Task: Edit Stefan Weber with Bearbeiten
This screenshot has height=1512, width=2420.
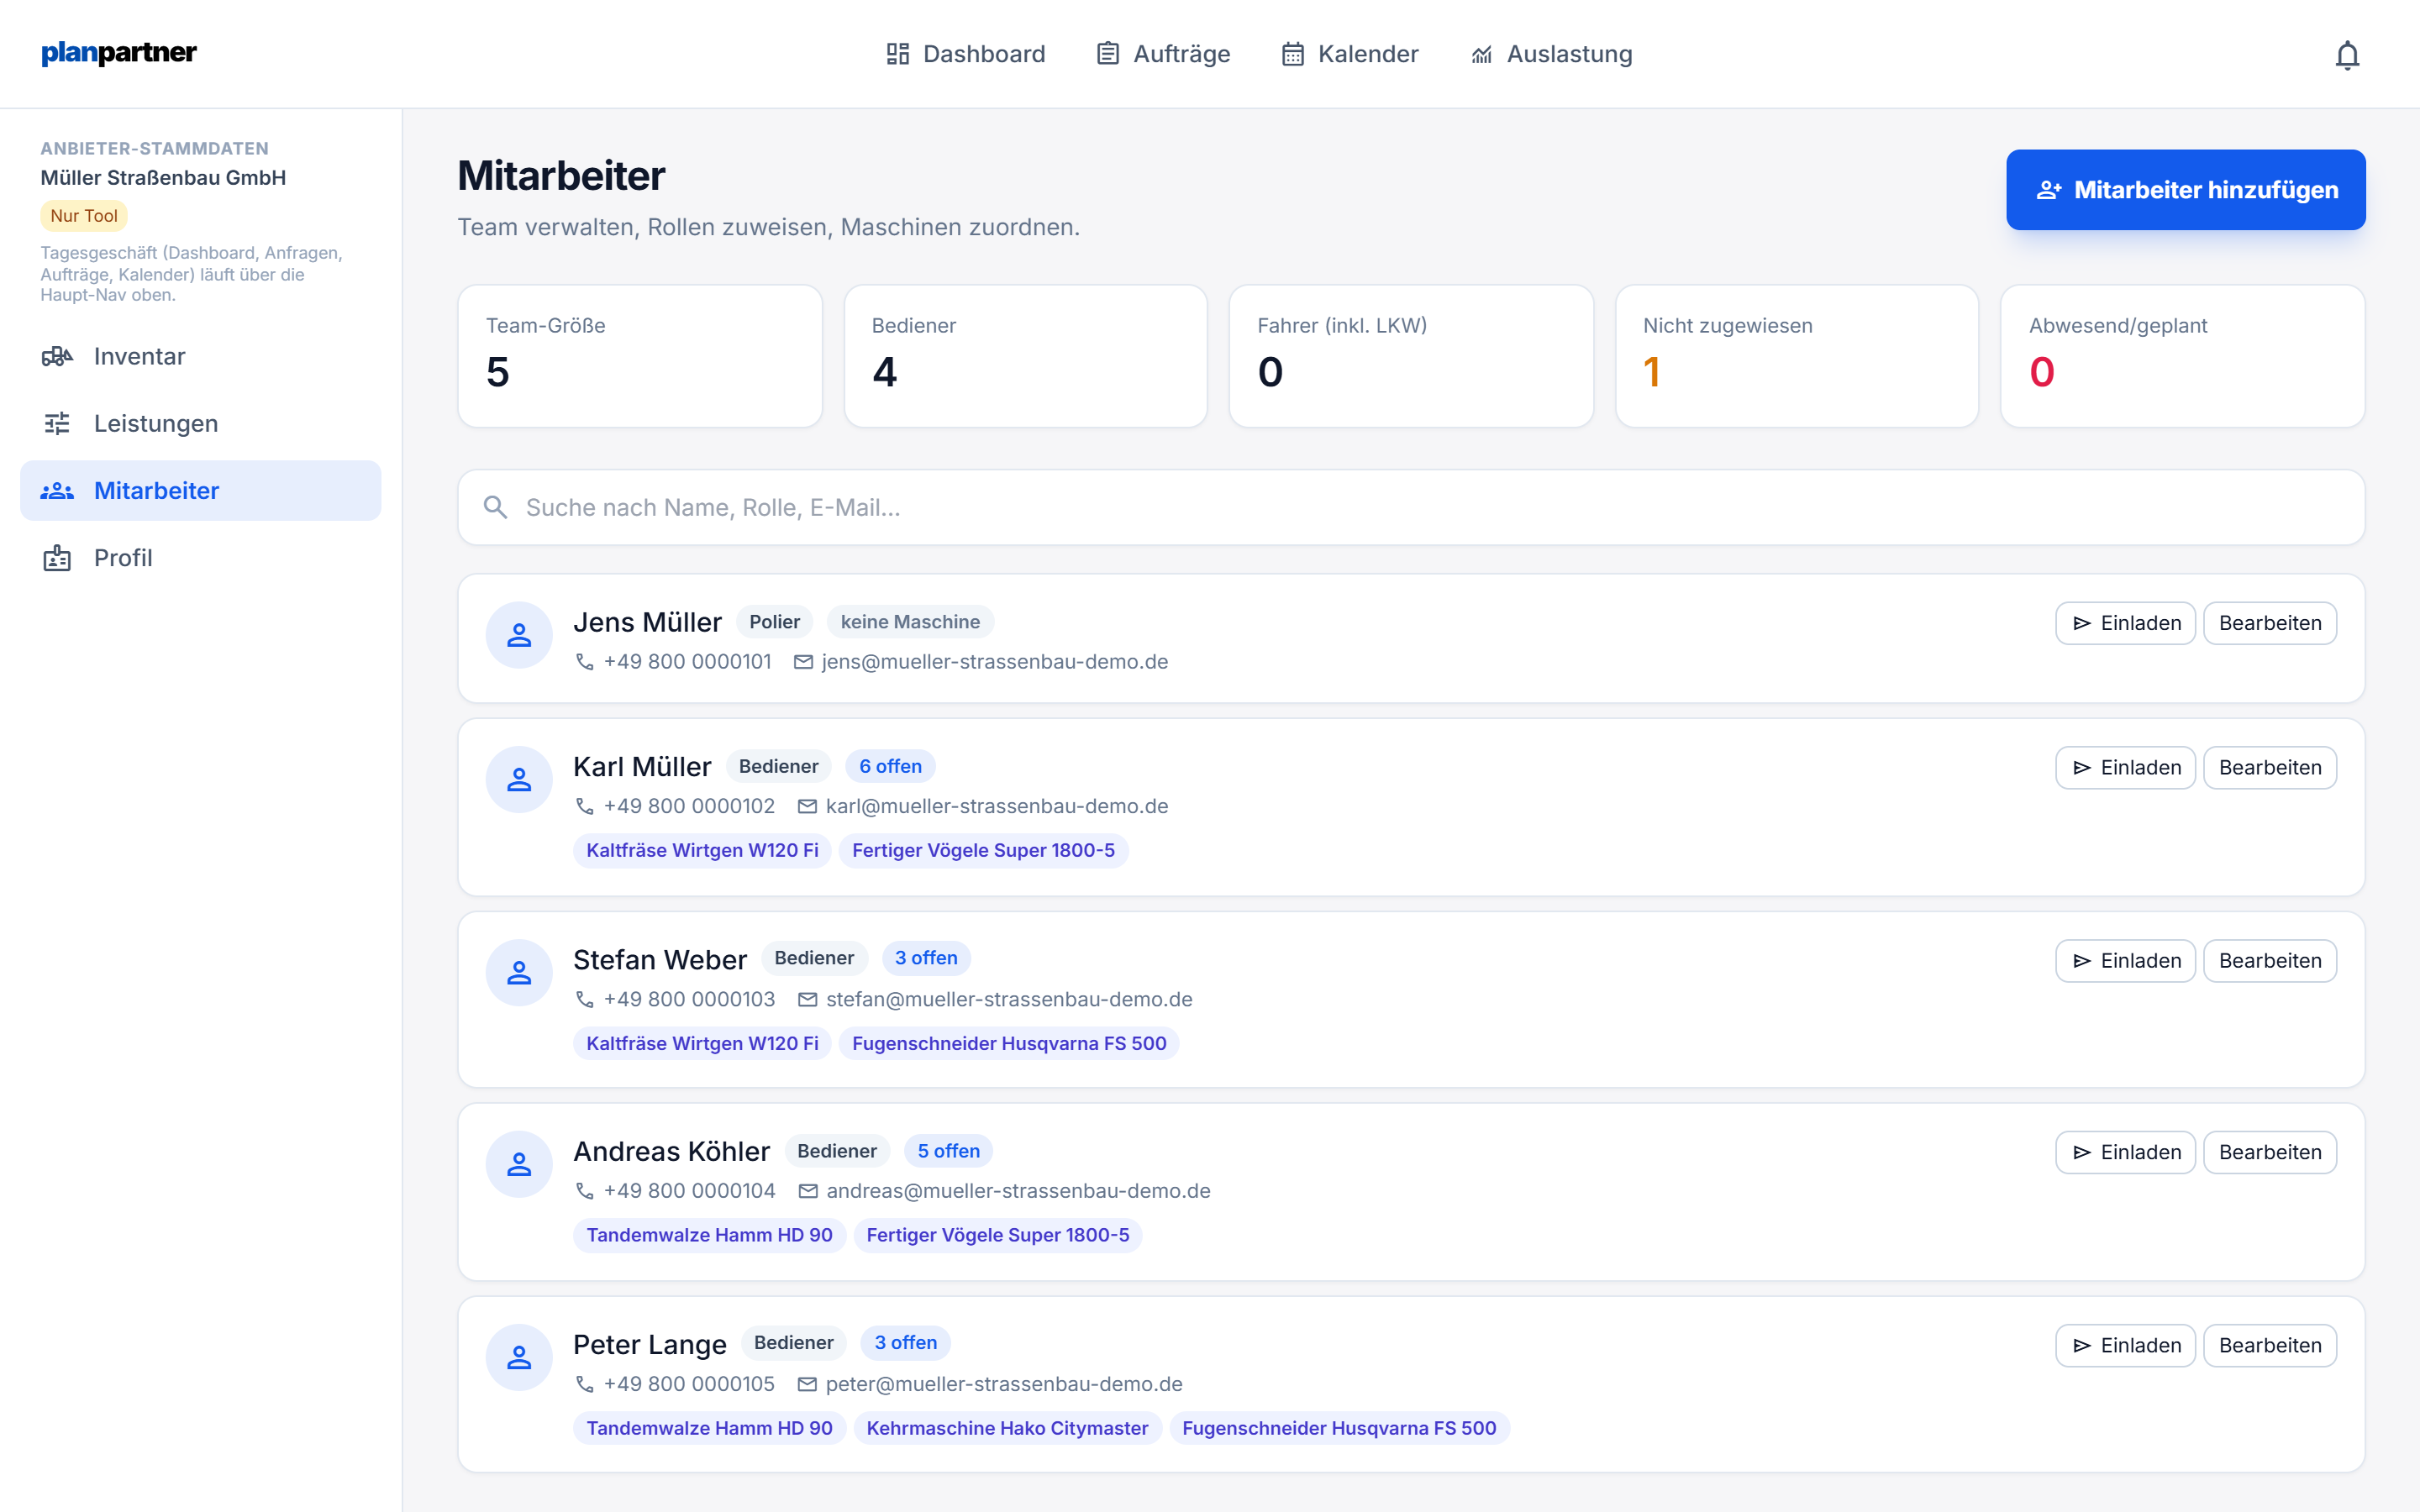Action: pos(2270,961)
